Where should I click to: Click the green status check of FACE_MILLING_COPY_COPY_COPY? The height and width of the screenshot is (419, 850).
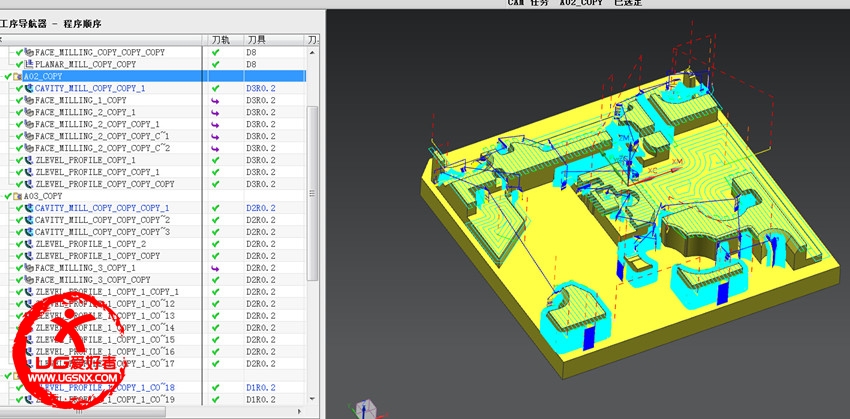[19, 52]
